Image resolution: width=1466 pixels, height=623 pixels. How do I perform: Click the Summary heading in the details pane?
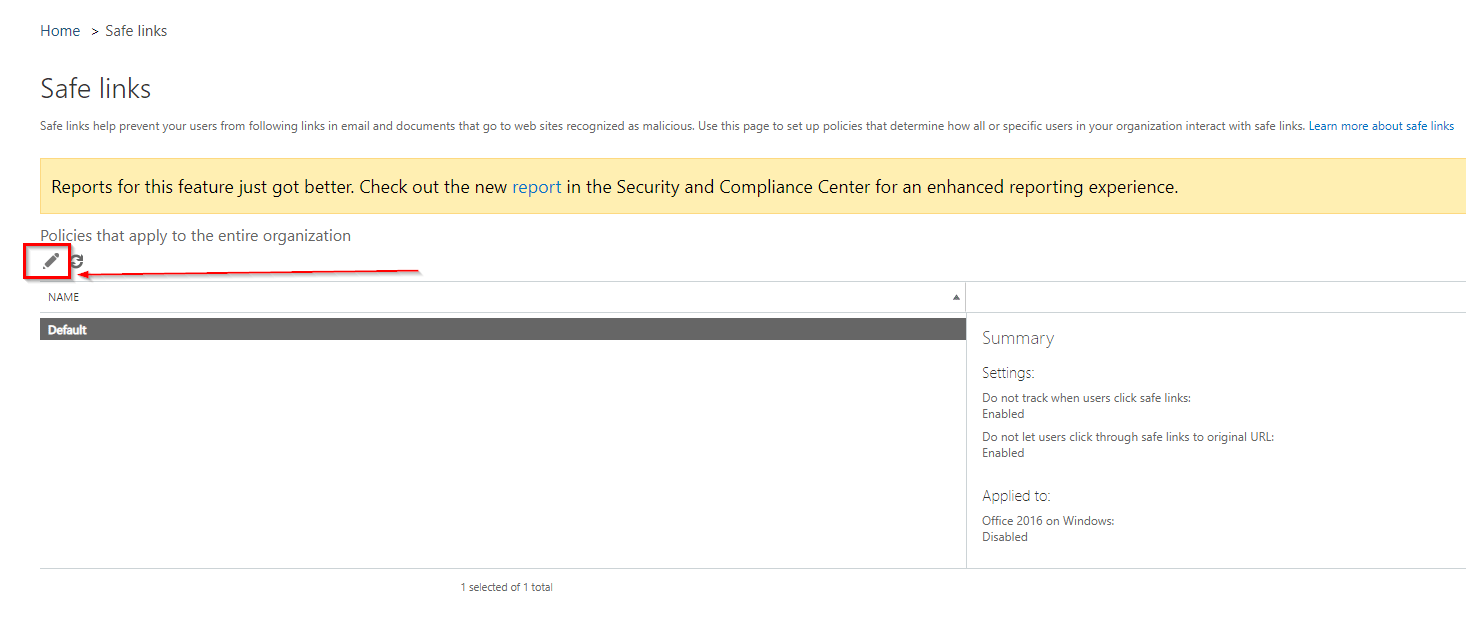click(x=1017, y=338)
